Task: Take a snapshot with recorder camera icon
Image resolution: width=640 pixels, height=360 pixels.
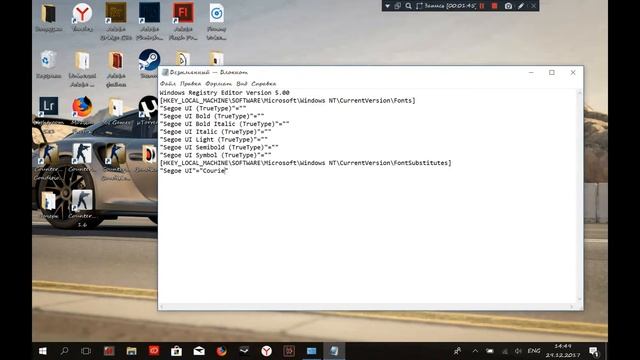Action: tap(508, 6)
